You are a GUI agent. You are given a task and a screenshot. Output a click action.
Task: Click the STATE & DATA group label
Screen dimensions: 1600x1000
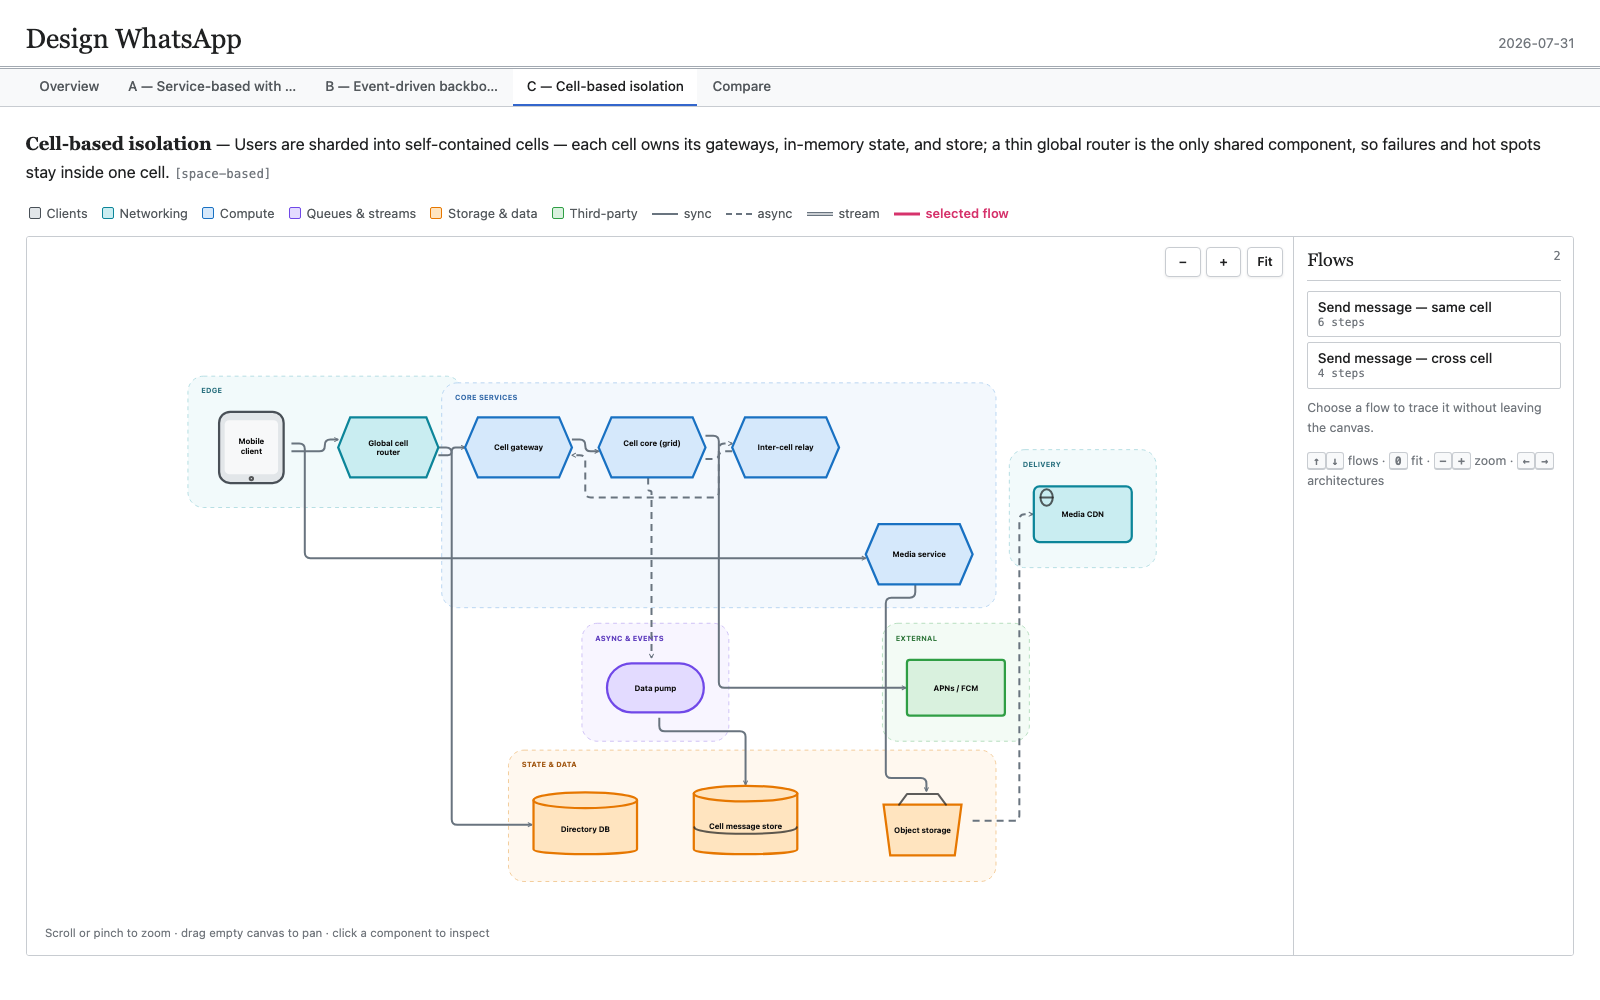coord(549,765)
